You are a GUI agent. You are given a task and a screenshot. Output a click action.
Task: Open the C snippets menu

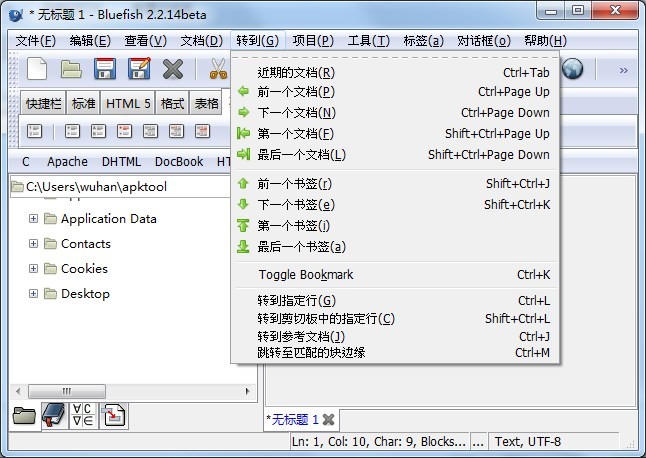26,161
